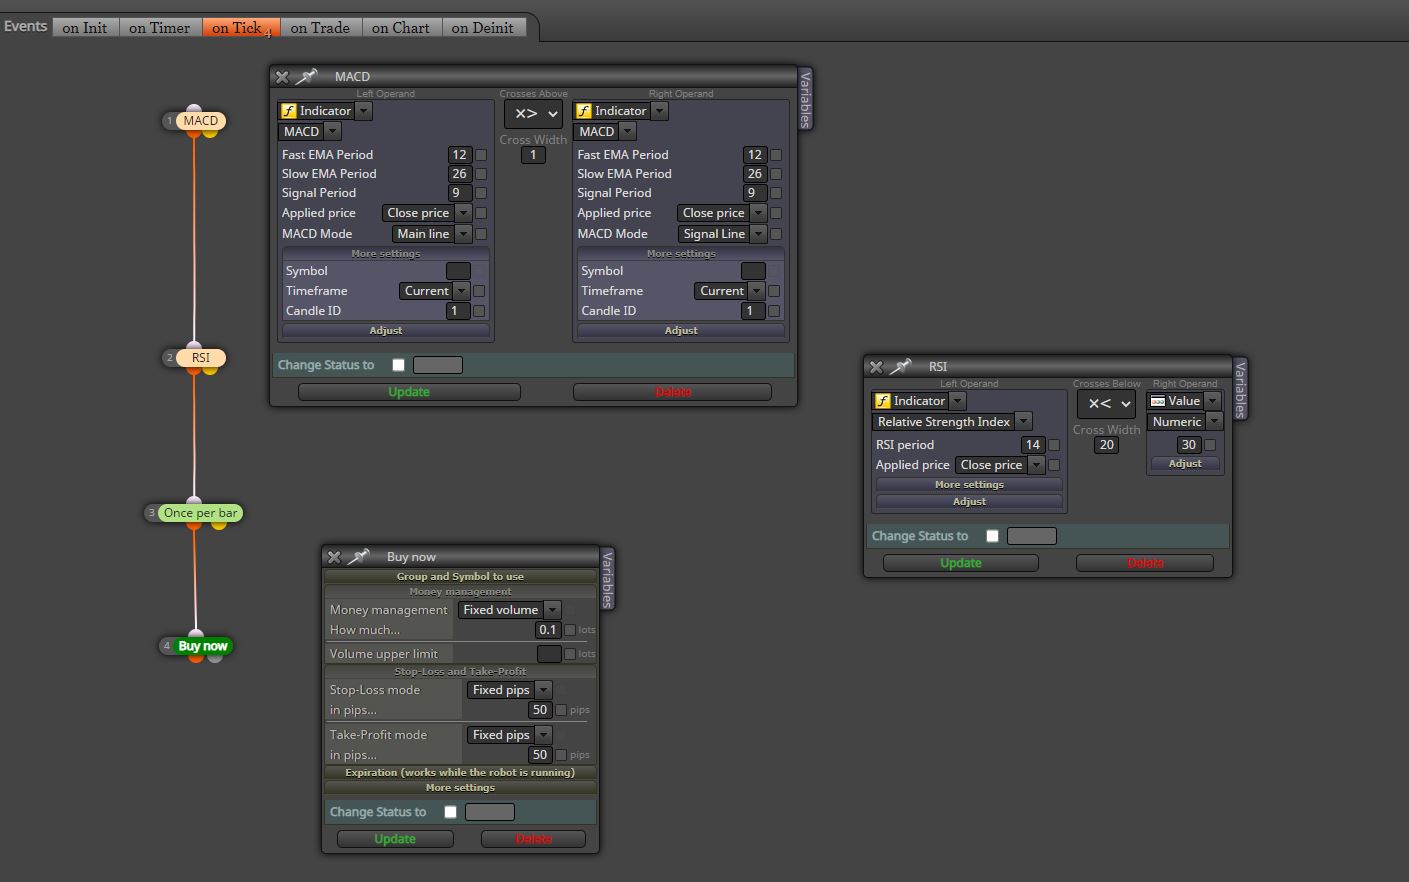This screenshot has width=1409, height=882.
Task: Click the green Update button in MACD panel
Action: [x=409, y=392]
